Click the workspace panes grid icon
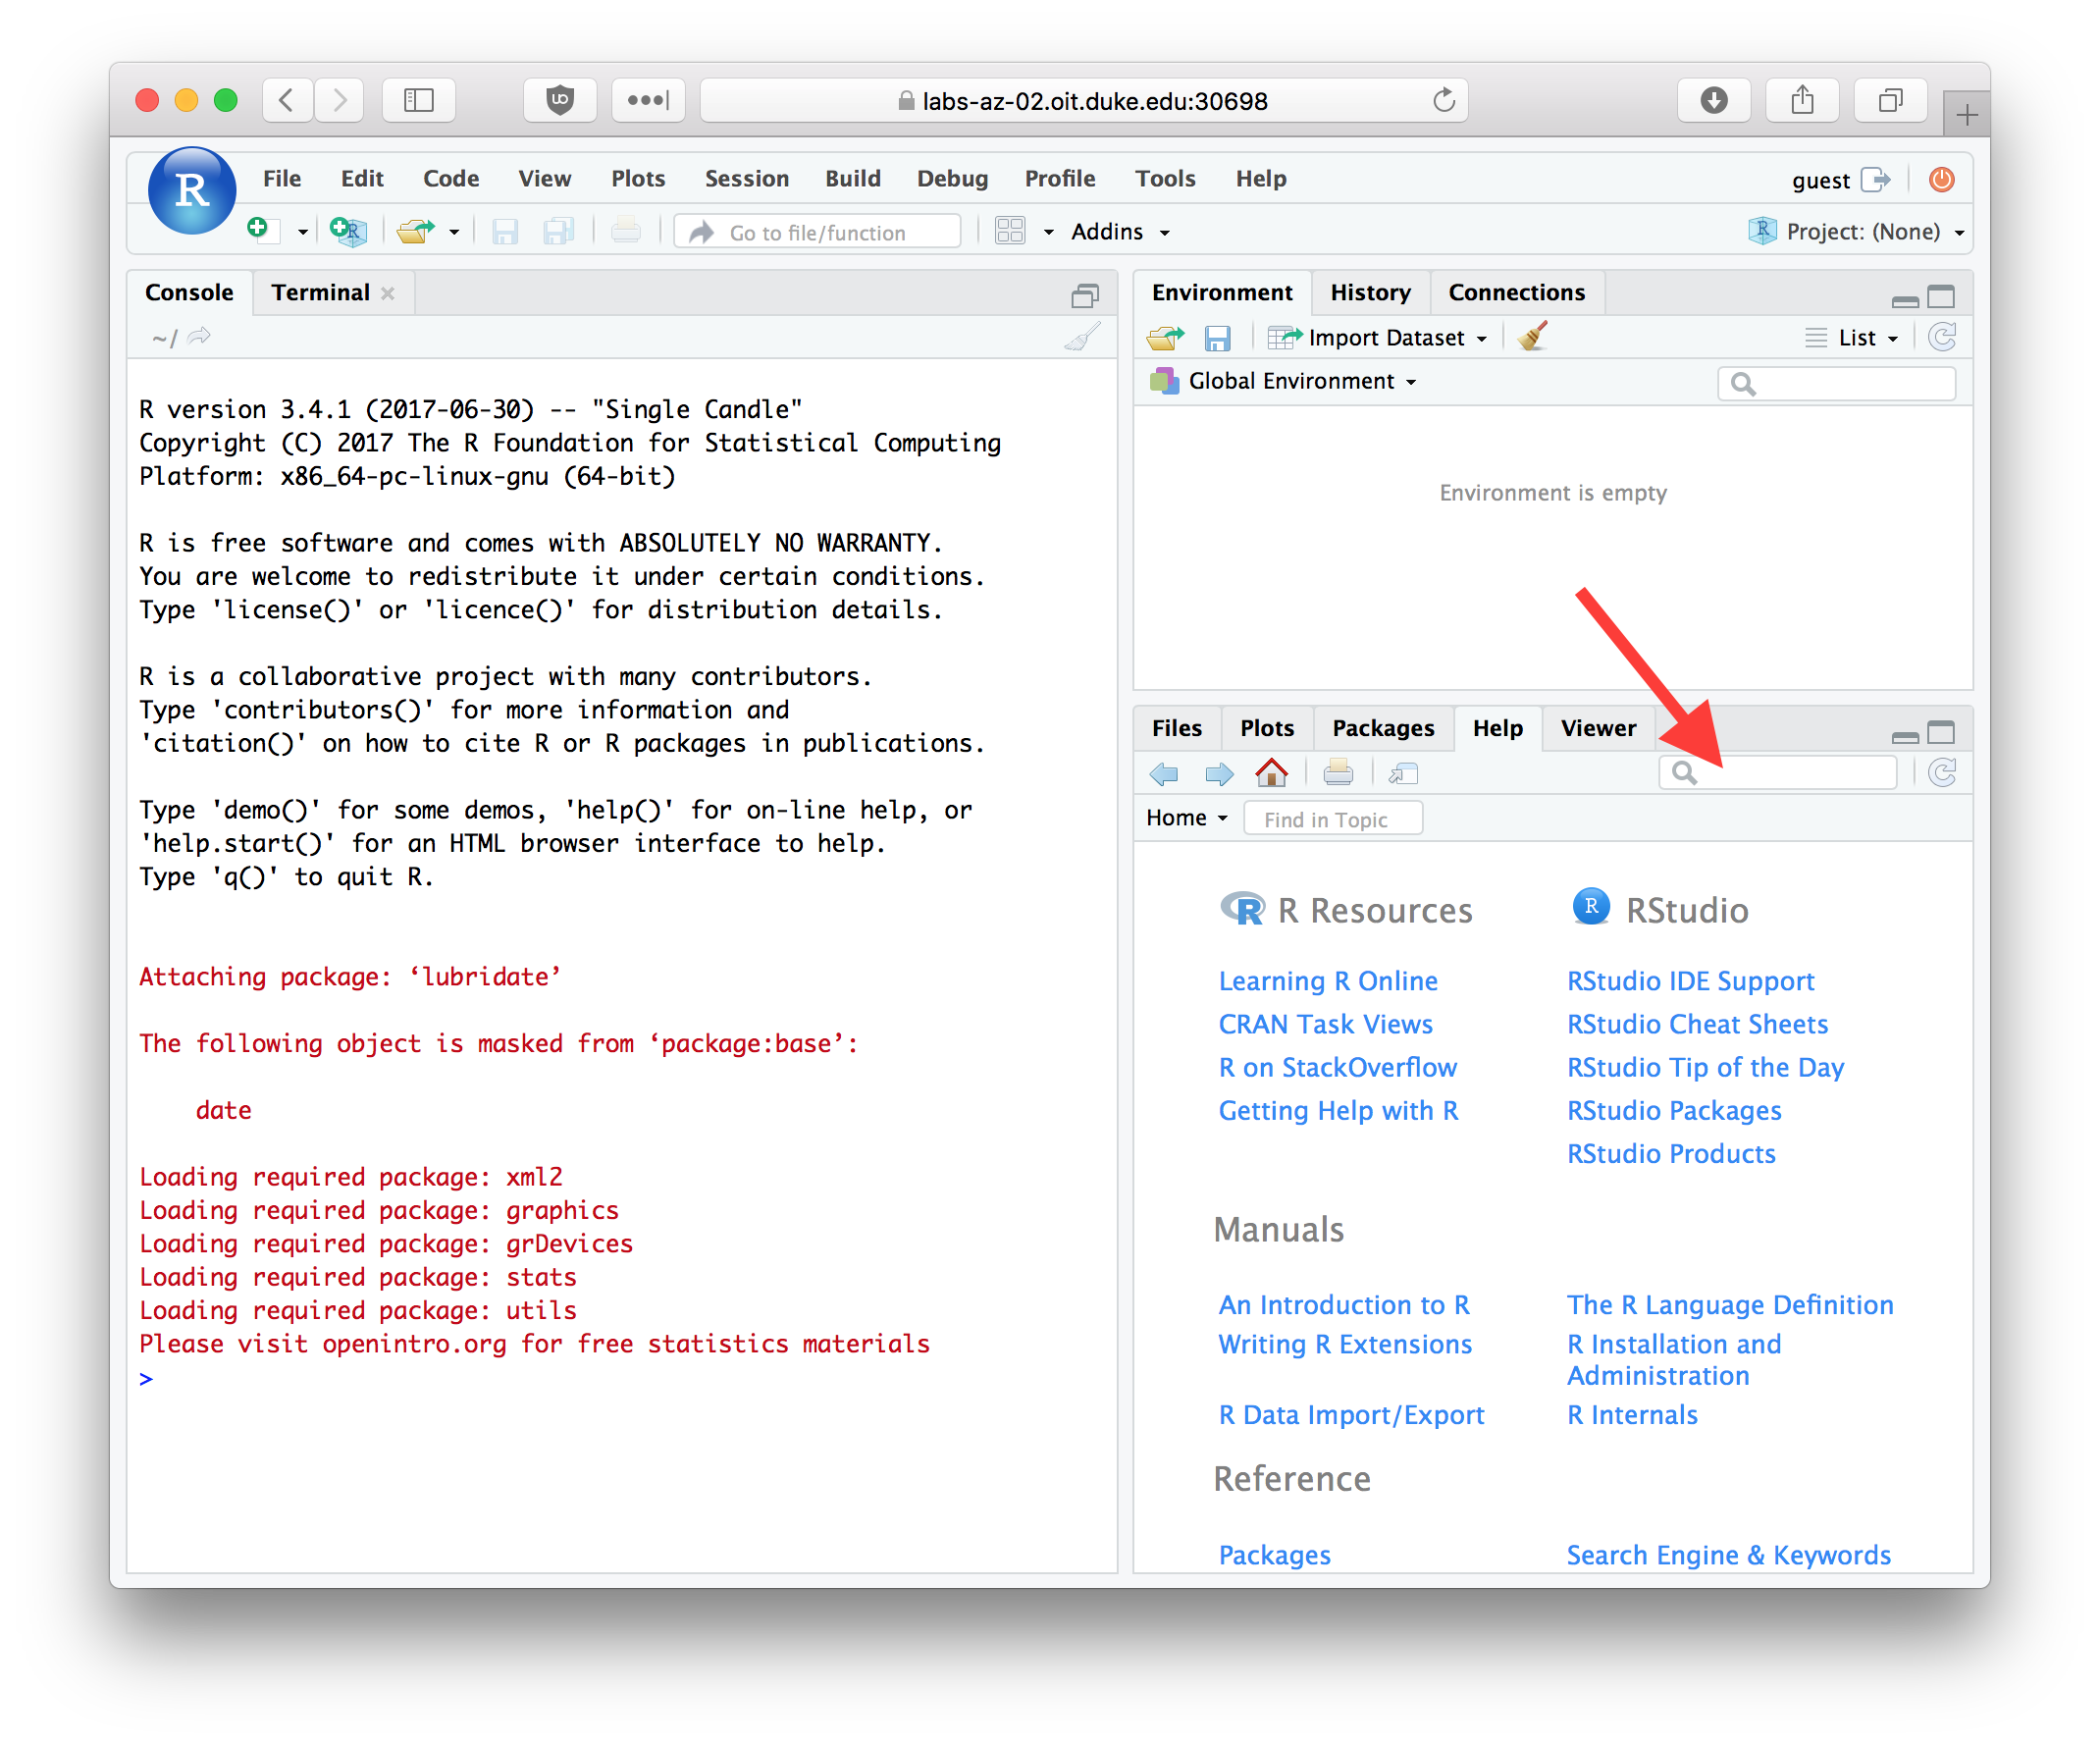Image resolution: width=2100 pixels, height=1745 pixels. (1010, 231)
